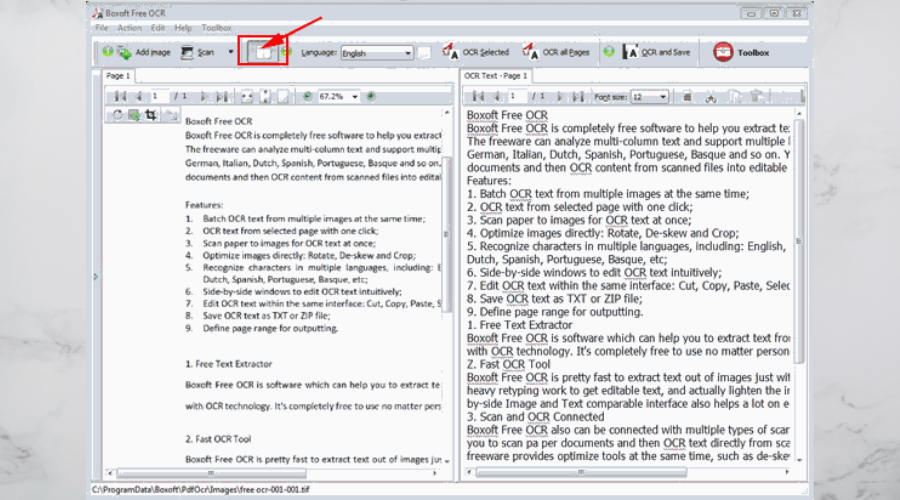Image resolution: width=900 pixels, height=500 pixels.
Task: Open the Action menu
Action: (x=129, y=28)
